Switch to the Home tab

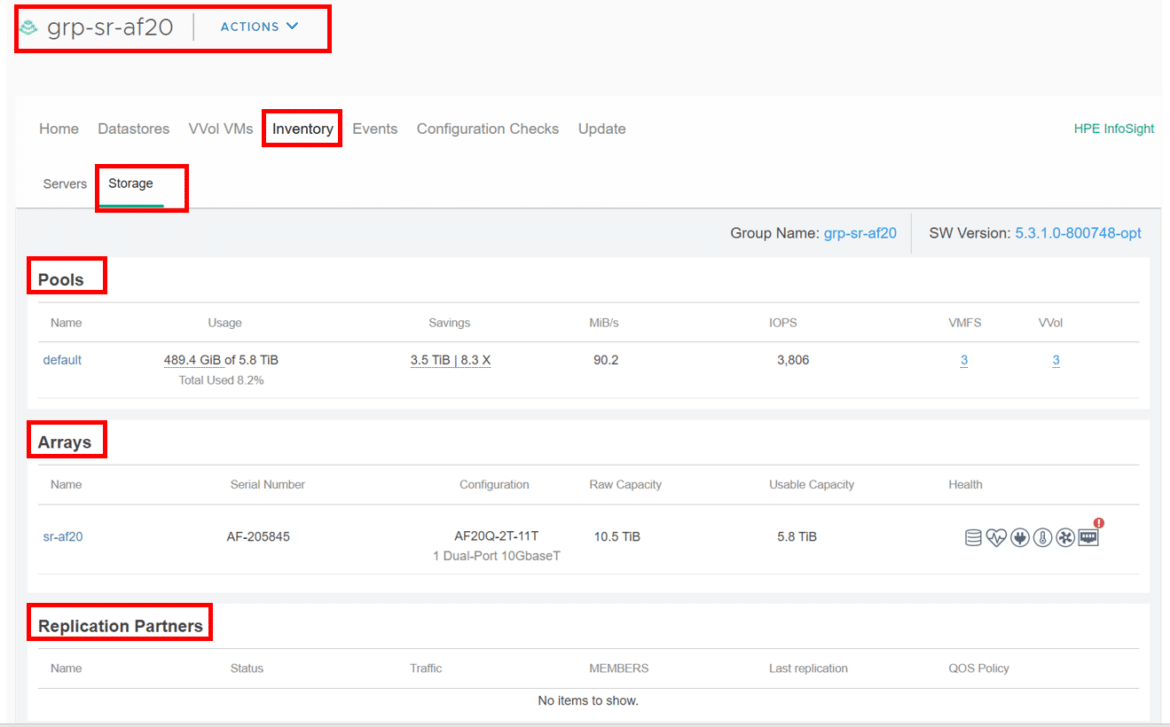pos(59,128)
